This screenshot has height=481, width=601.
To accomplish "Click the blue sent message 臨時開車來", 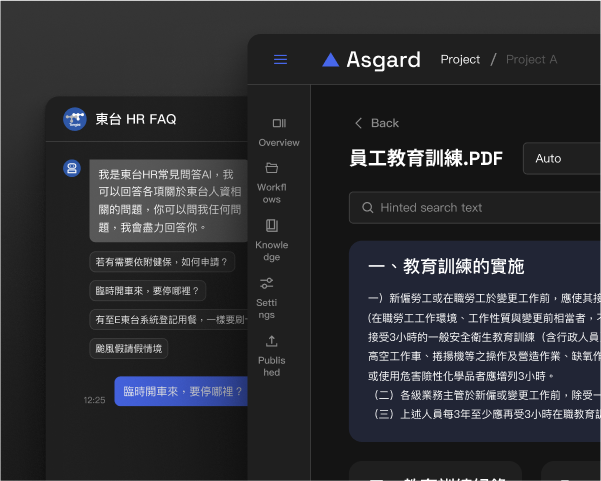I will click(181, 391).
